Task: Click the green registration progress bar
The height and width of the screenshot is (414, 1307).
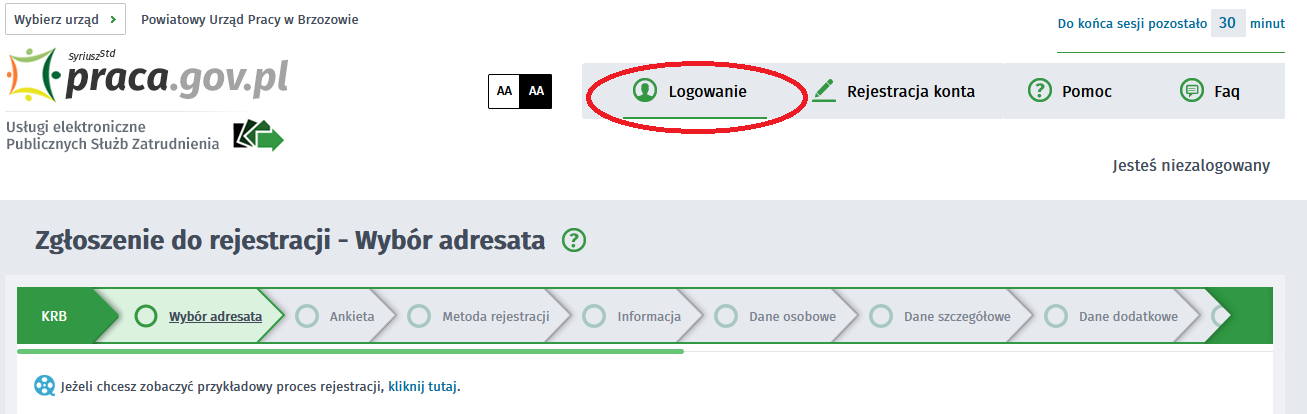Action: (x=350, y=352)
